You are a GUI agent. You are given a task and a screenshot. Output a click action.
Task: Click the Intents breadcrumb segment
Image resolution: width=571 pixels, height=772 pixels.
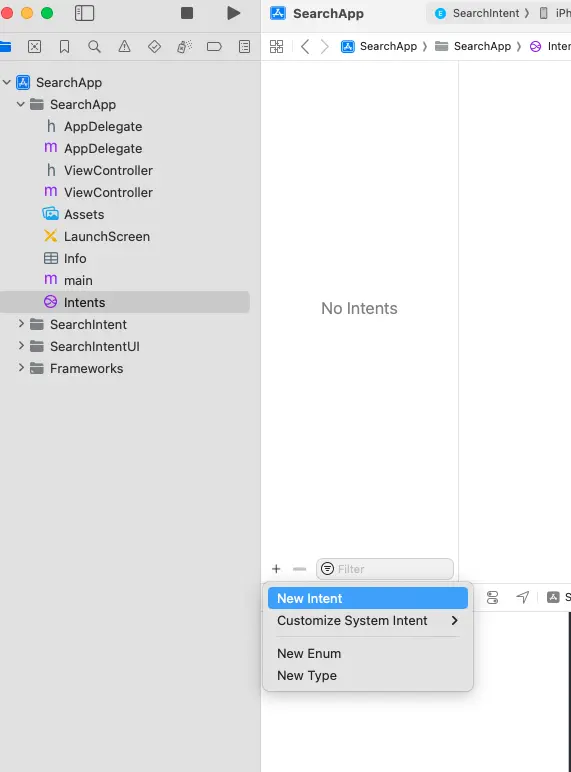[x=550, y=46]
